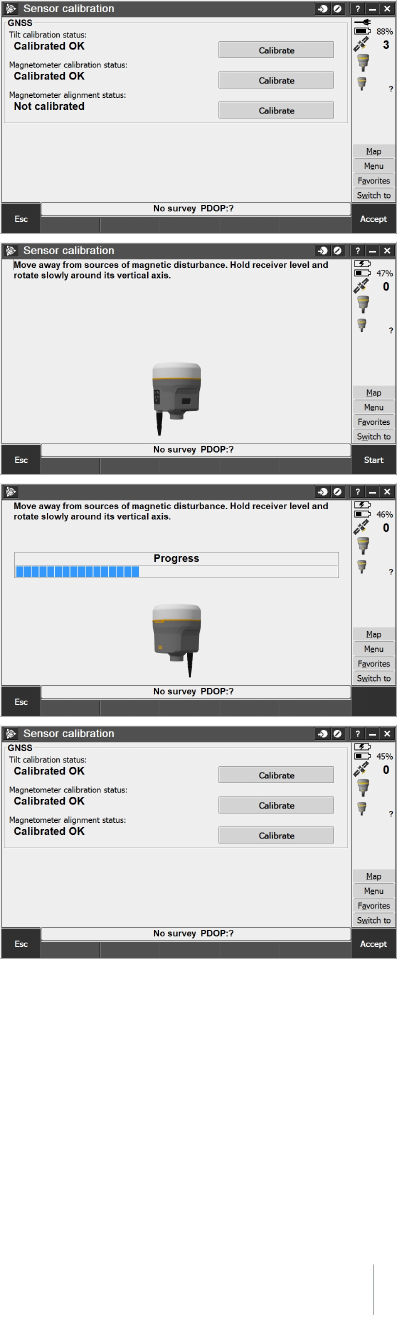Image resolution: width=397 pixels, height=1319 pixels.
Task: Click the battery icon showing 46%
Action: pyautogui.click(x=362, y=514)
